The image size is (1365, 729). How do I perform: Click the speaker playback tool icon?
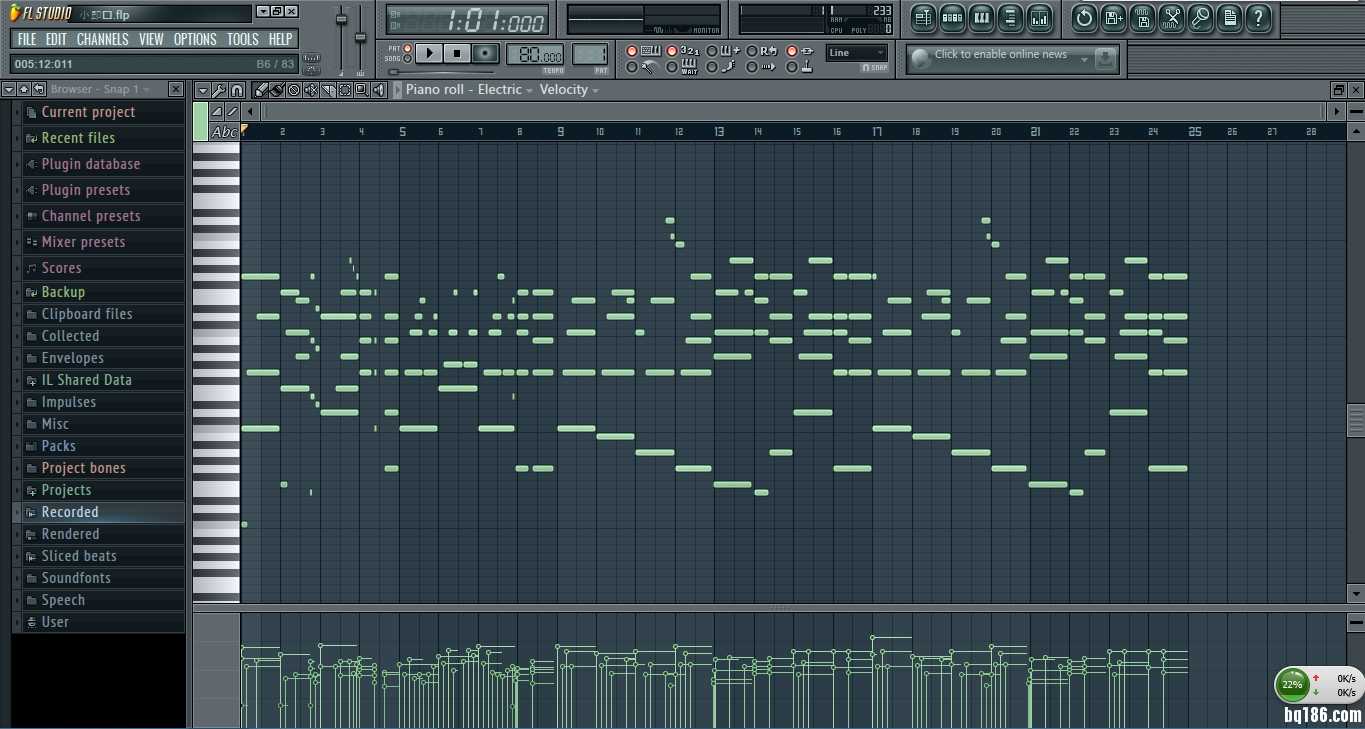coord(378,90)
